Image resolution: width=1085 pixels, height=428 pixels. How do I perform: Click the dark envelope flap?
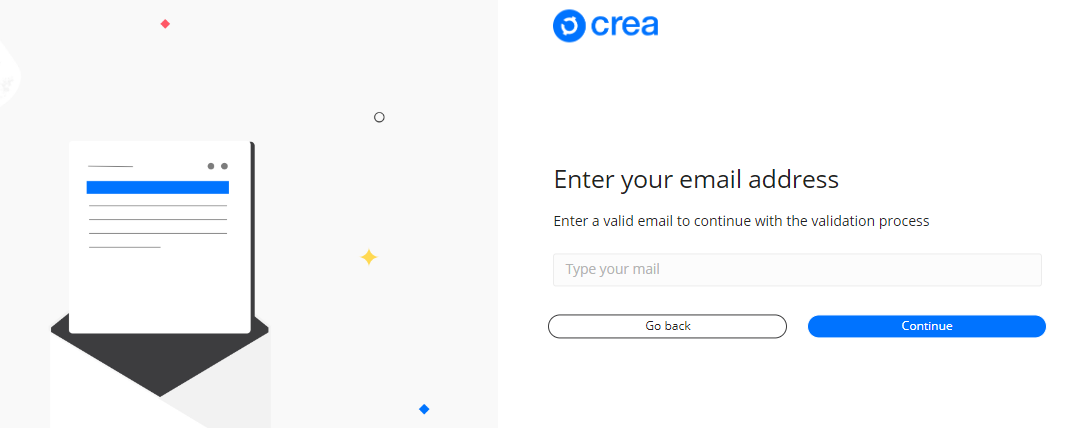(x=159, y=360)
